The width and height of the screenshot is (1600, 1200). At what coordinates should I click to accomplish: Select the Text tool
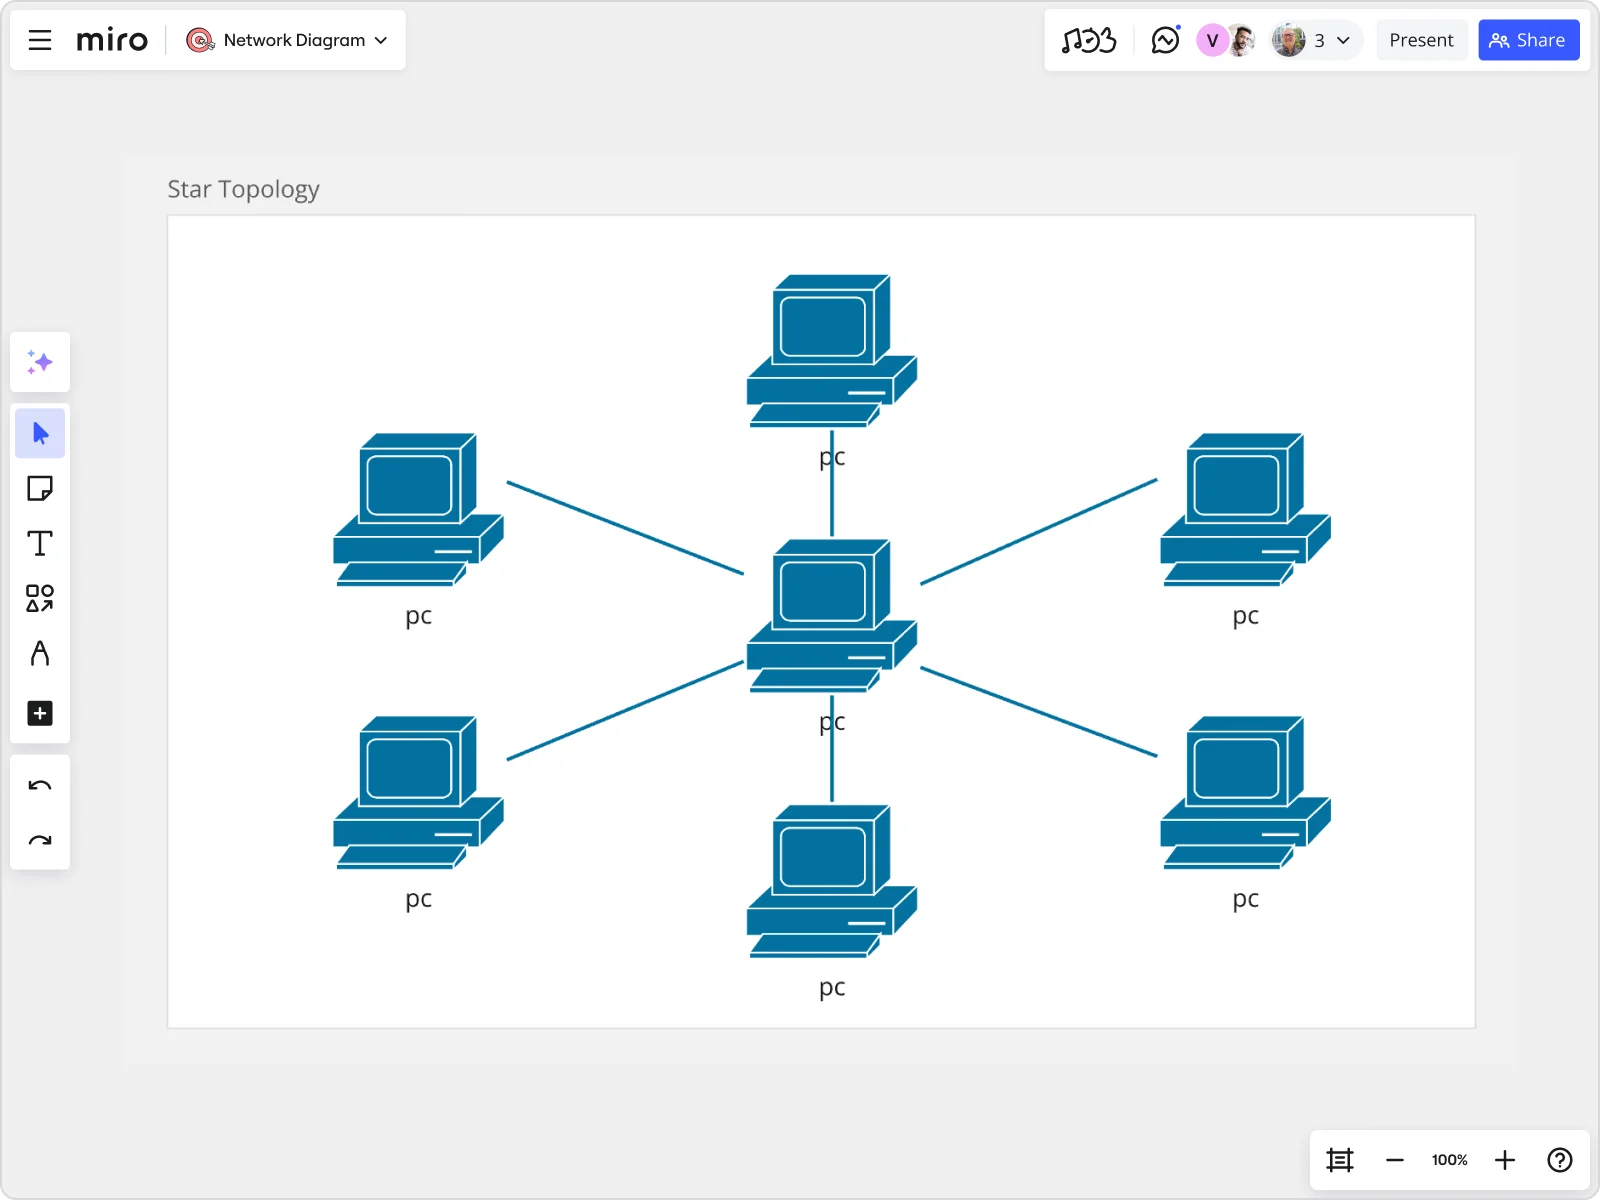coord(40,543)
